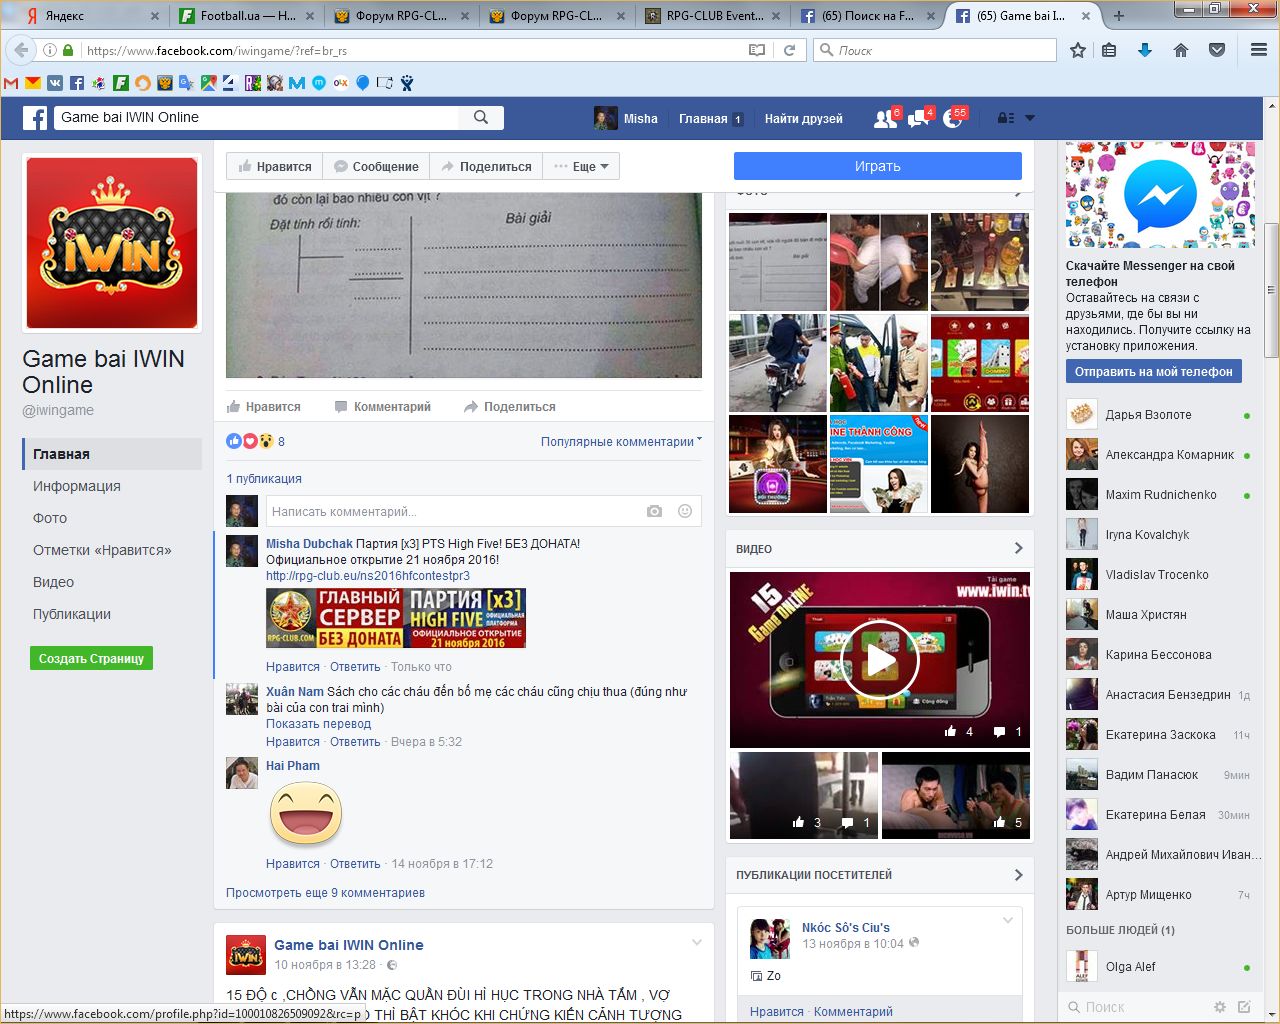Open notifications globe icon with 55 badge
The height and width of the screenshot is (1024, 1280).
pos(952,118)
